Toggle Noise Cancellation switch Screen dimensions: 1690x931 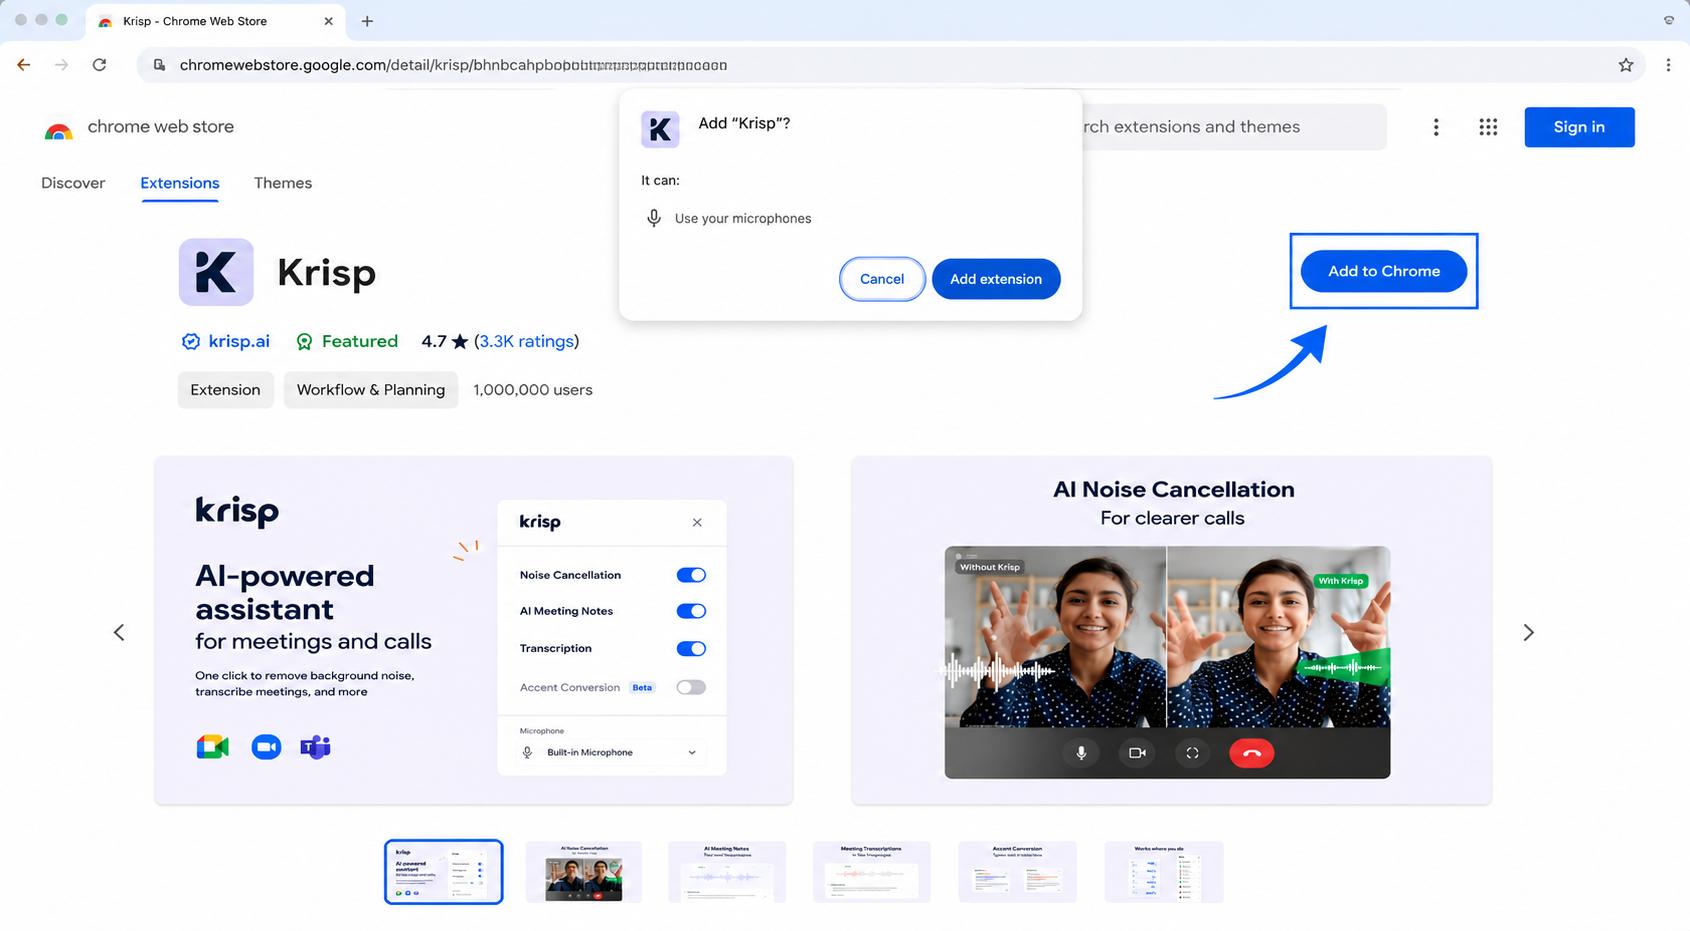691,575
